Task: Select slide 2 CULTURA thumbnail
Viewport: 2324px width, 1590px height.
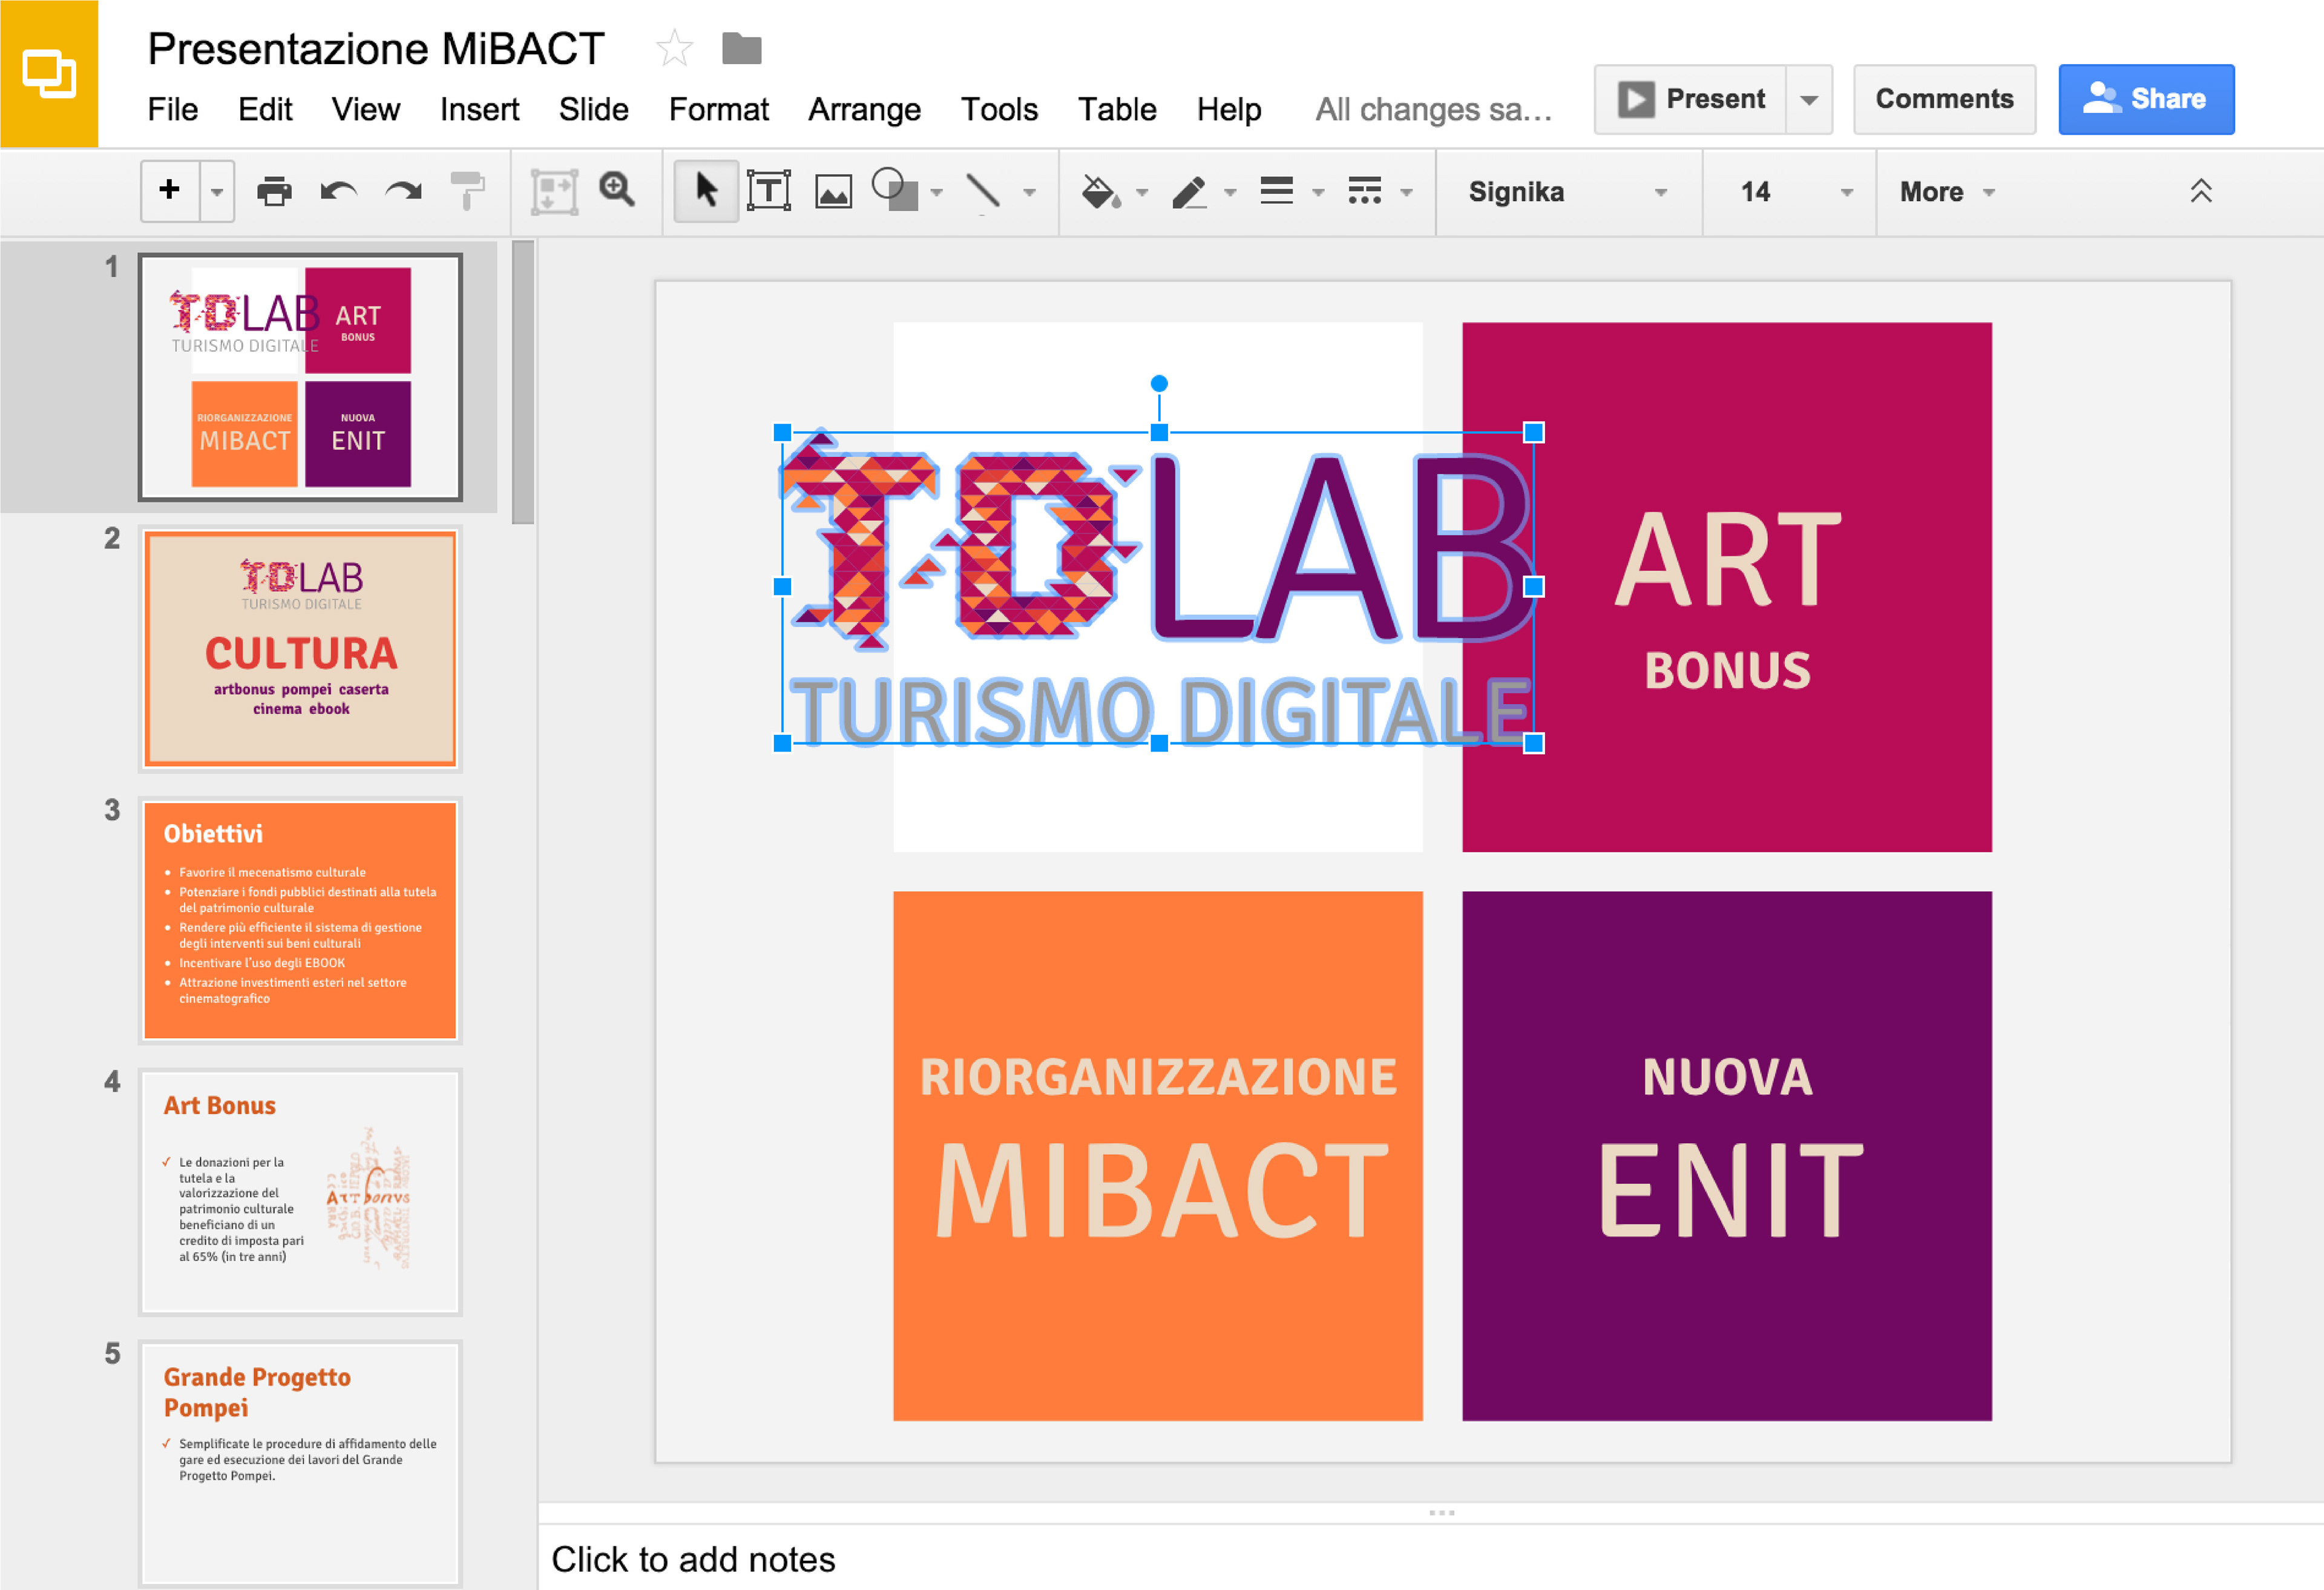Action: pos(300,649)
